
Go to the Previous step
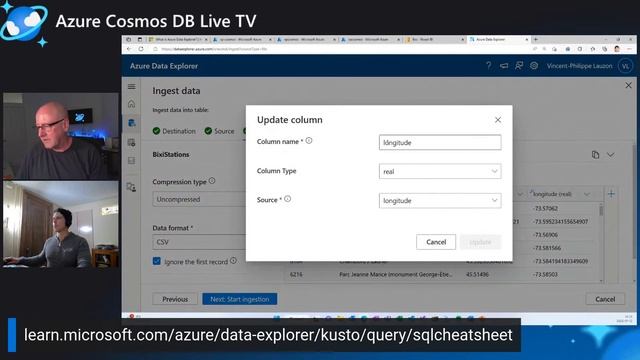click(175, 299)
